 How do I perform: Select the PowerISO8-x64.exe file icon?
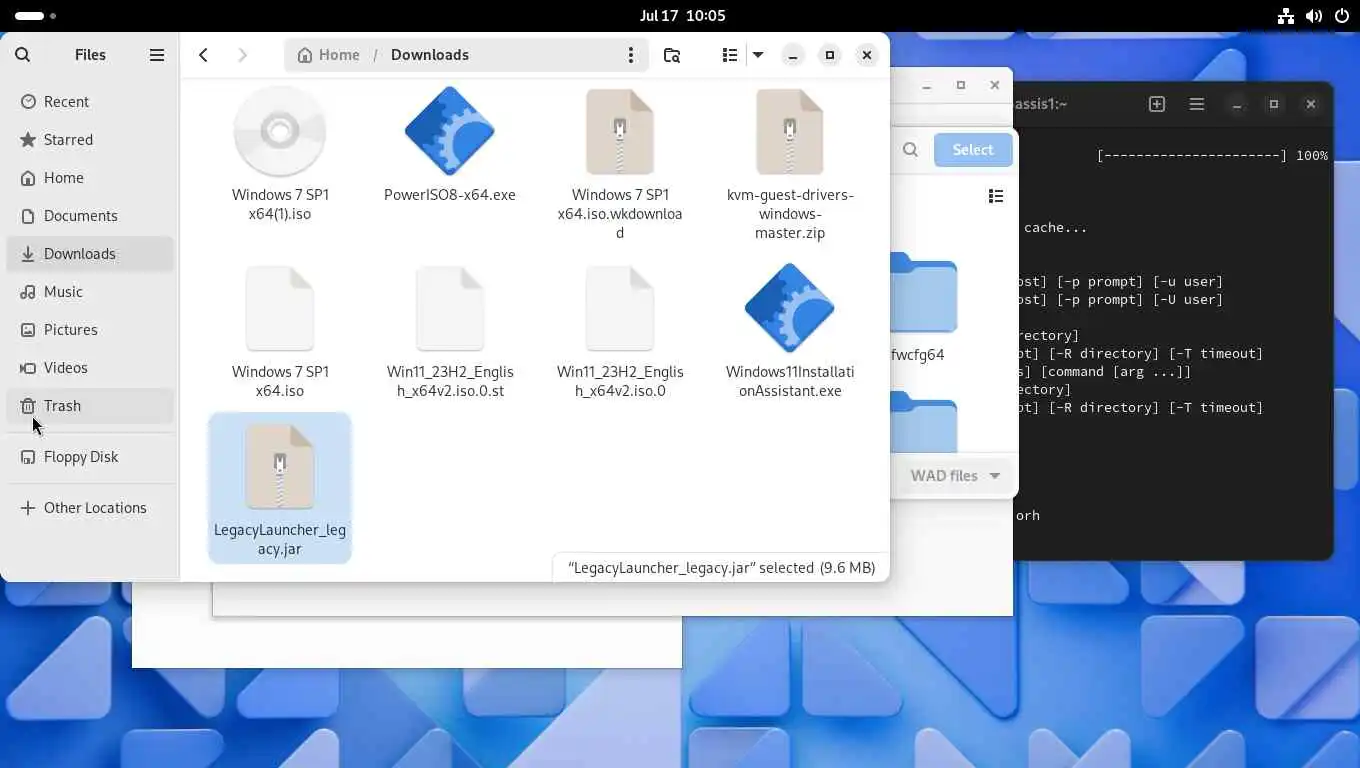pyautogui.click(x=450, y=131)
